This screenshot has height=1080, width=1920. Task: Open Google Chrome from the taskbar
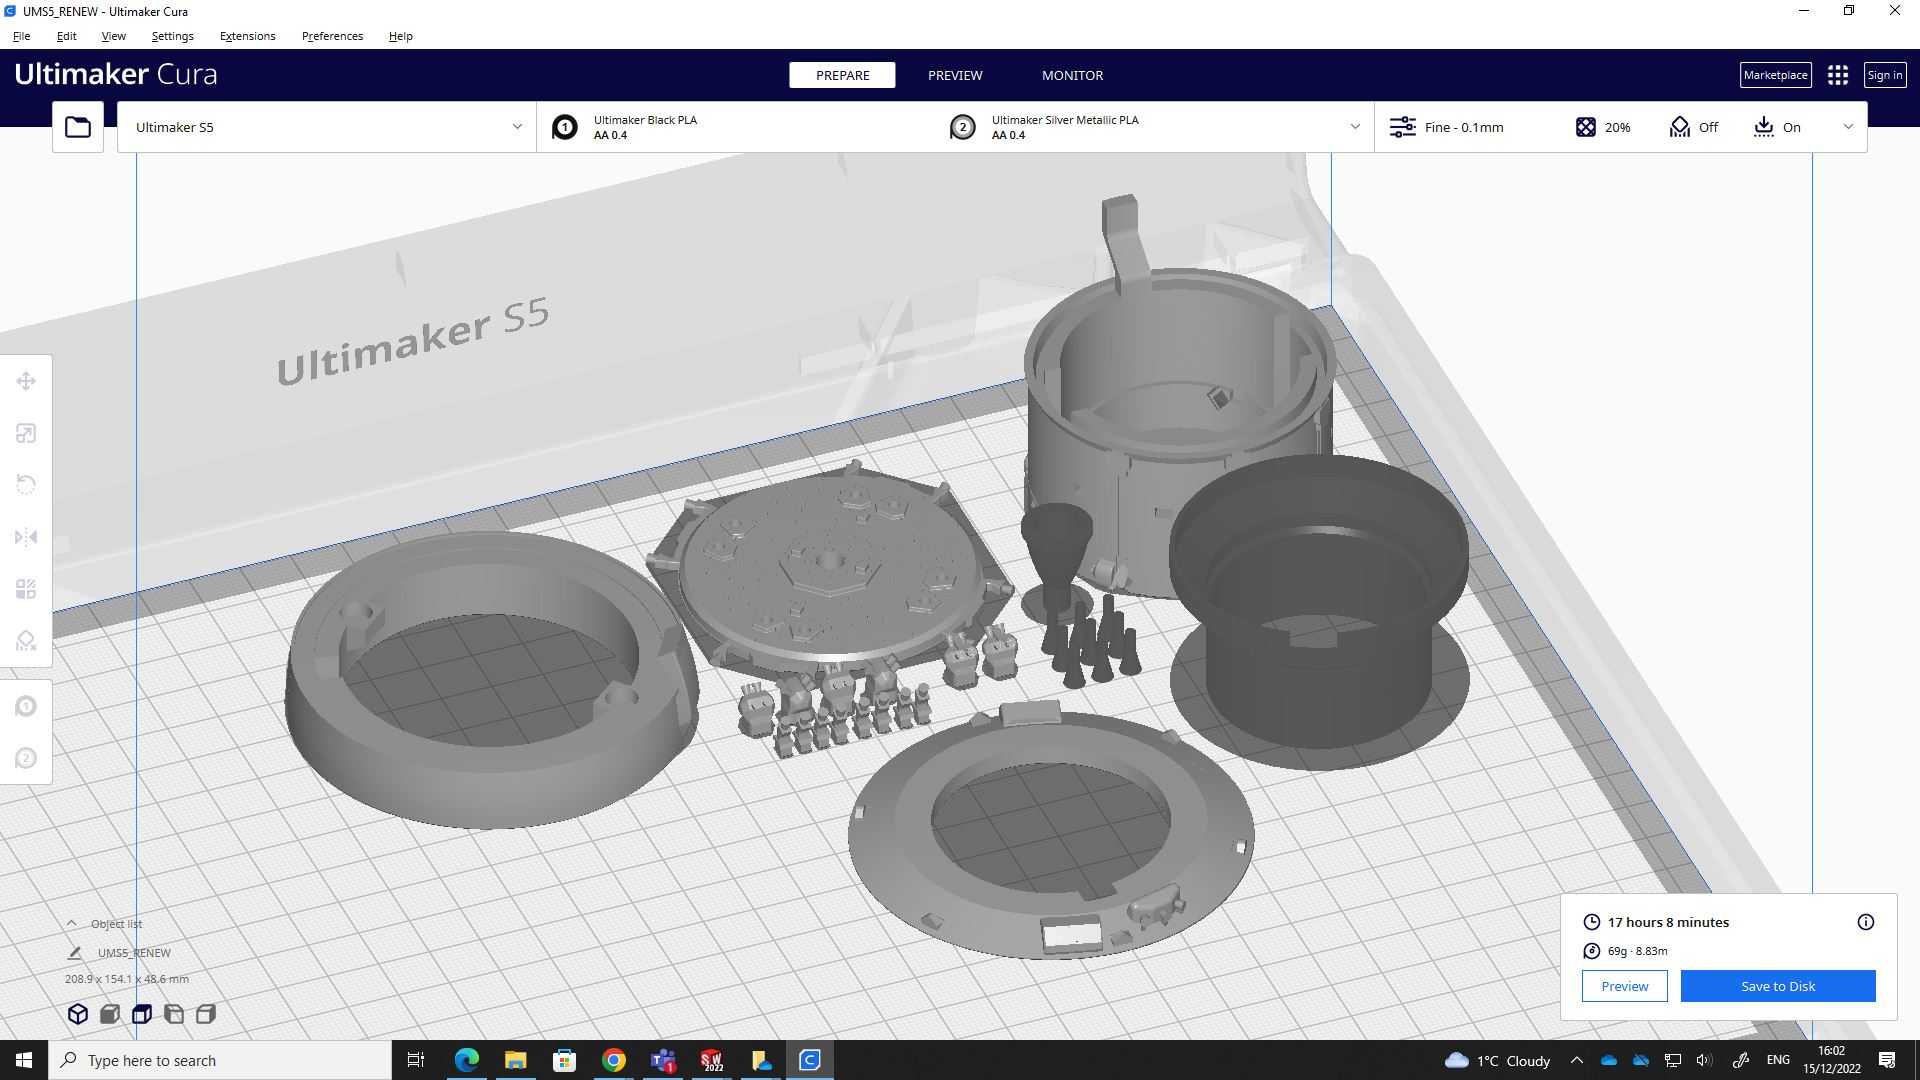point(614,1060)
